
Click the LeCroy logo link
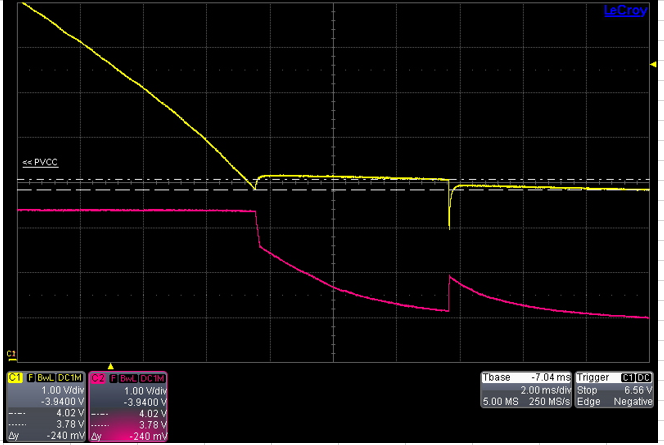click(x=625, y=10)
